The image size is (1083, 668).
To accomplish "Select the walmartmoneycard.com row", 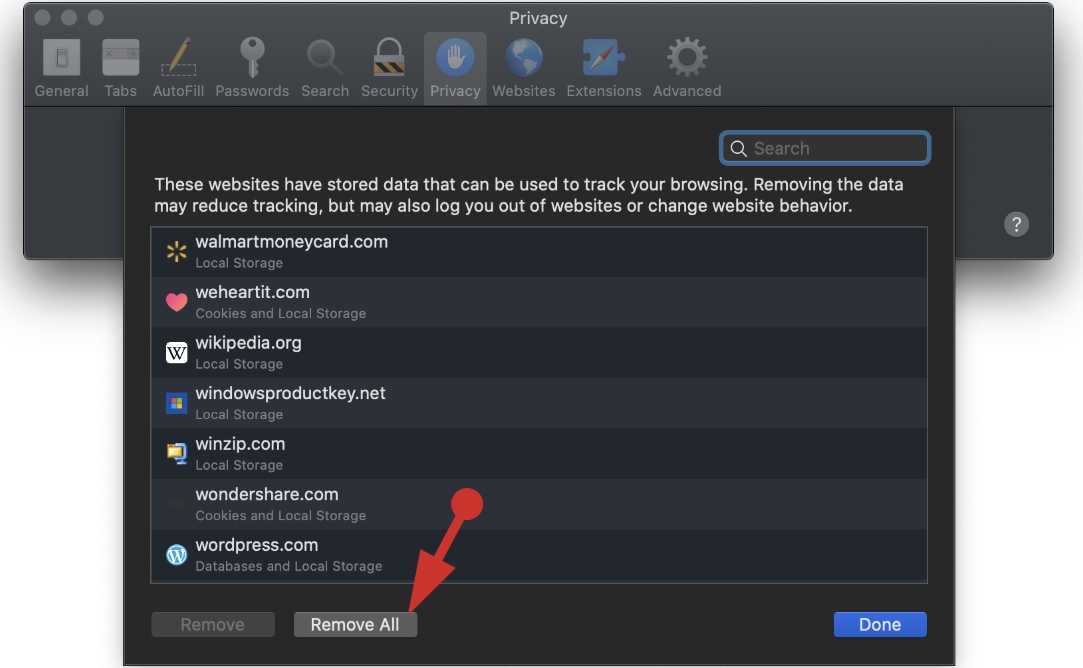I will coord(539,252).
